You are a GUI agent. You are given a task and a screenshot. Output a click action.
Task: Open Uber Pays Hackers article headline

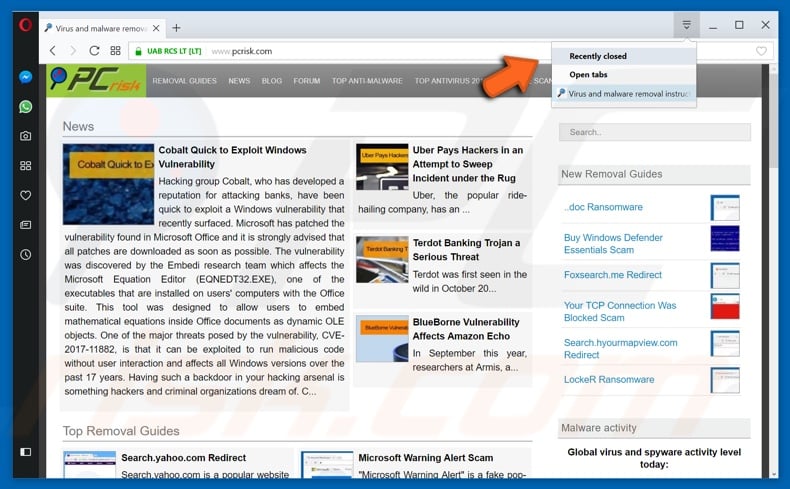click(x=468, y=164)
